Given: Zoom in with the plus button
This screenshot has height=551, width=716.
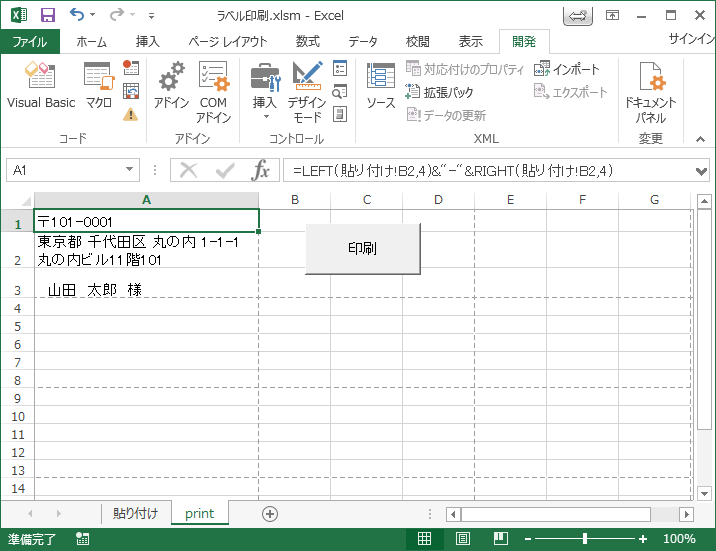Looking at the screenshot, I should tap(643, 539).
